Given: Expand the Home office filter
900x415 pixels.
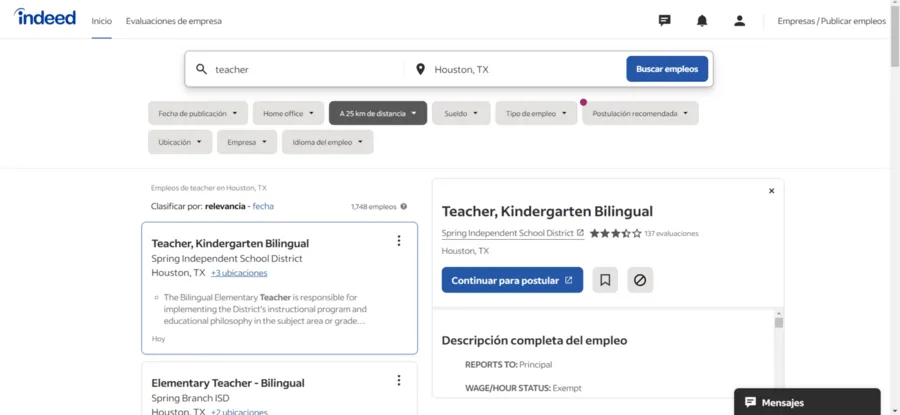Looking at the screenshot, I should coord(288,114).
